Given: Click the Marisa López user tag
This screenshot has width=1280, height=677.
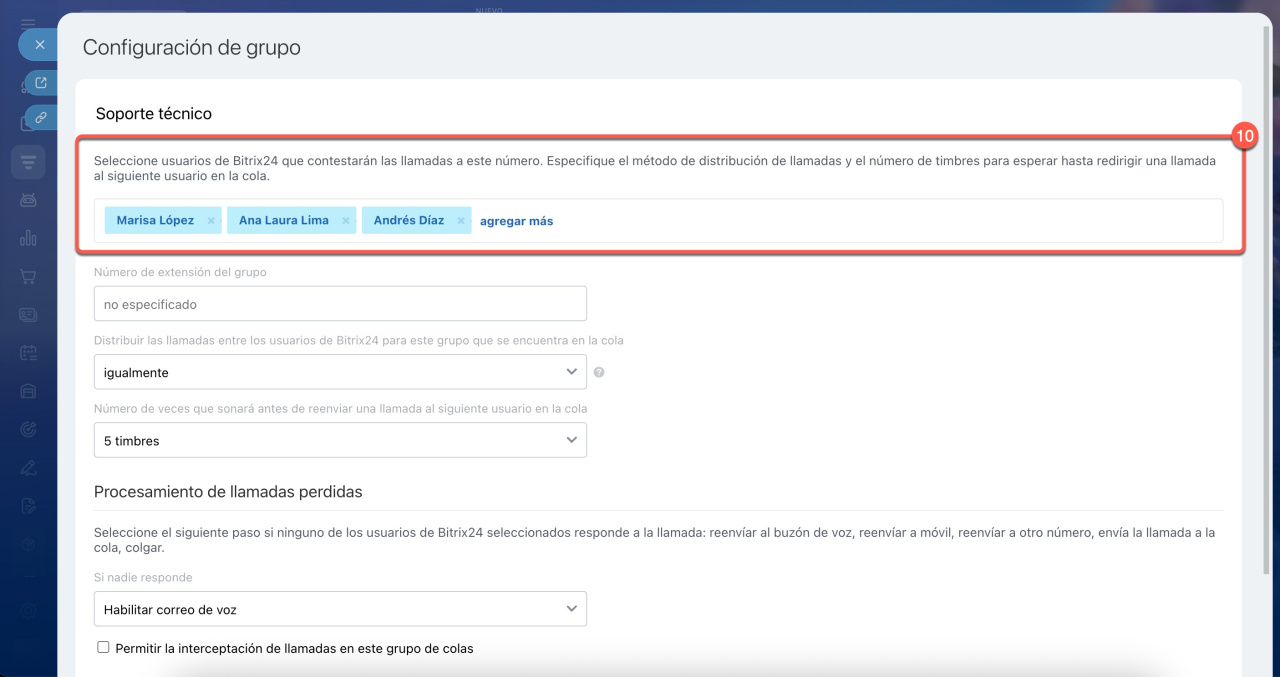Looking at the screenshot, I should 155,221.
